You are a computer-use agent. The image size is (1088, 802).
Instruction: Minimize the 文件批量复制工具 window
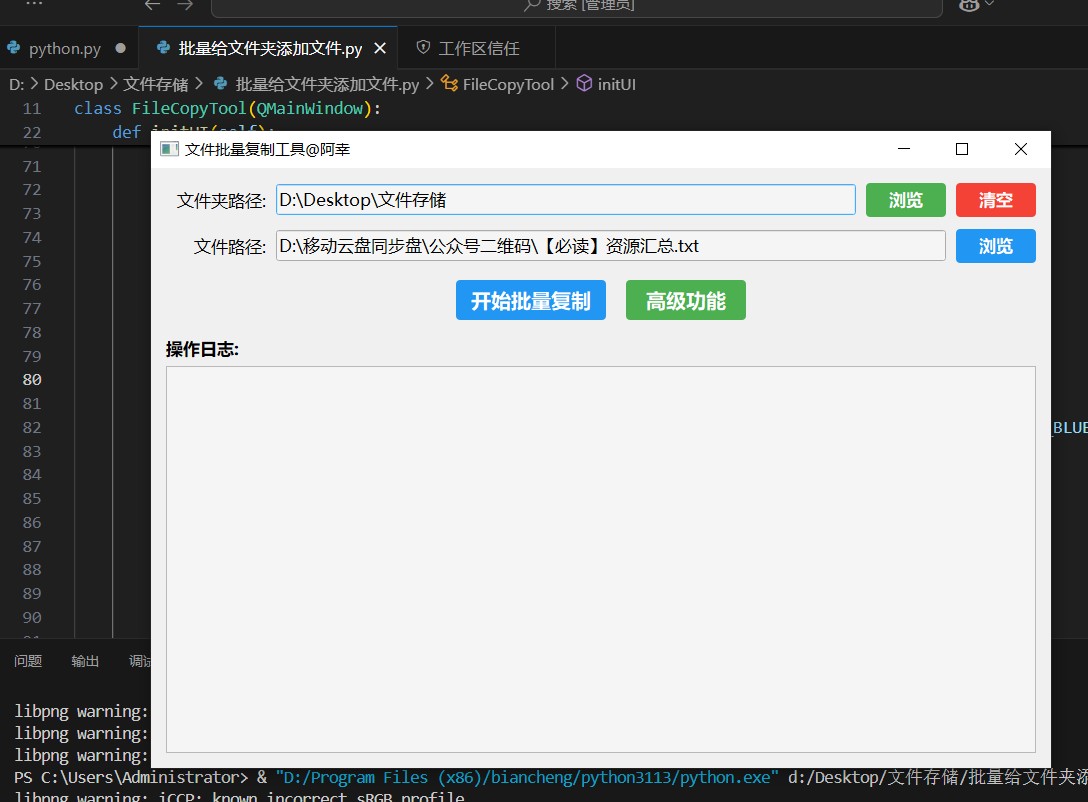coord(903,149)
